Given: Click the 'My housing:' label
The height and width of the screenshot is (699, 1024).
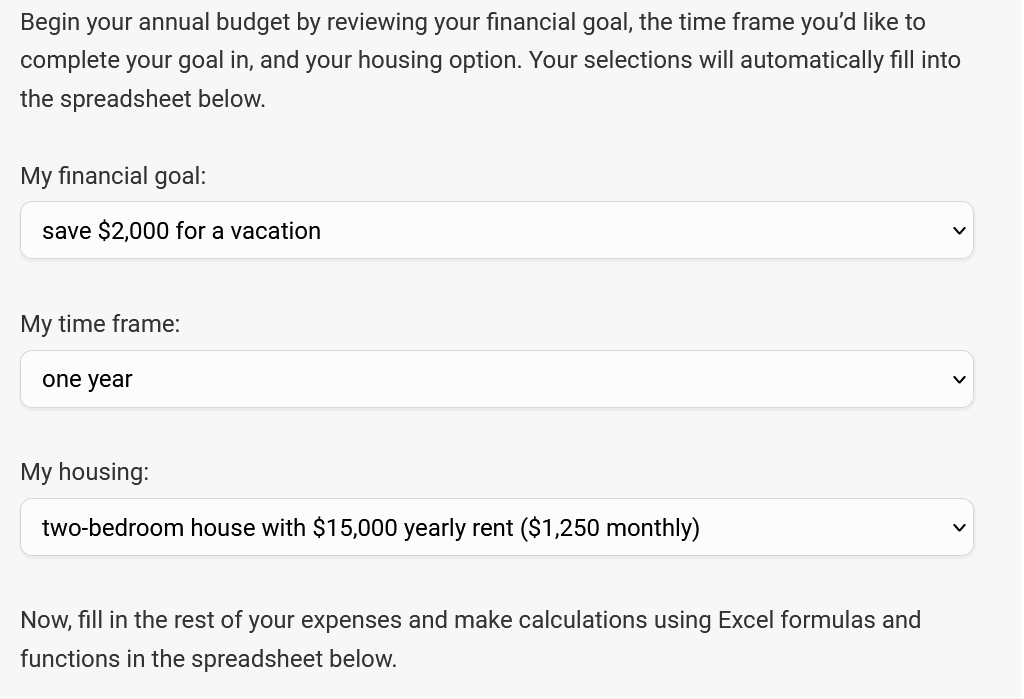Looking at the screenshot, I should tap(84, 472).
